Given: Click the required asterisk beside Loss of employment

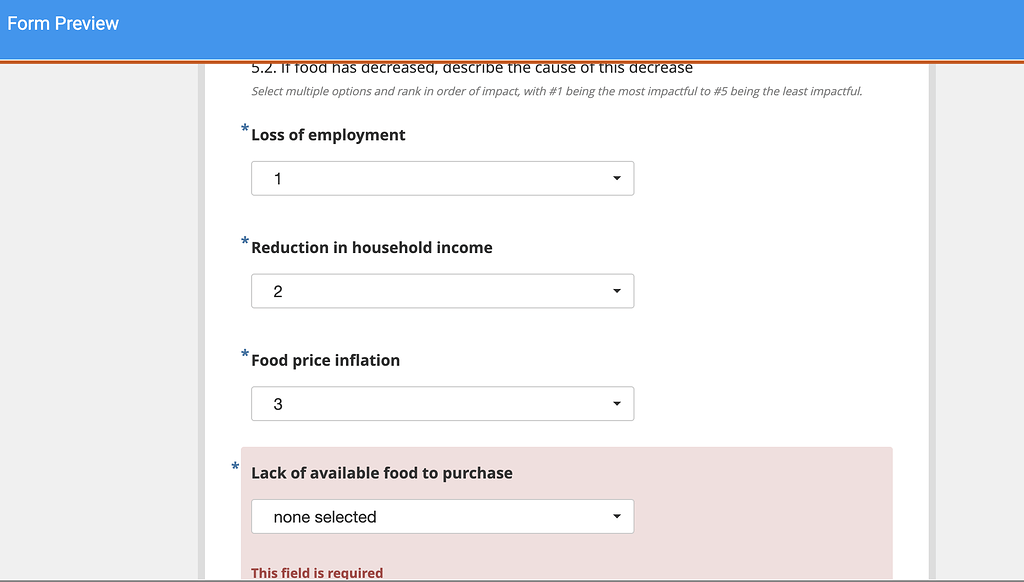Looking at the screenshot, I should click(x=243, y=128).
